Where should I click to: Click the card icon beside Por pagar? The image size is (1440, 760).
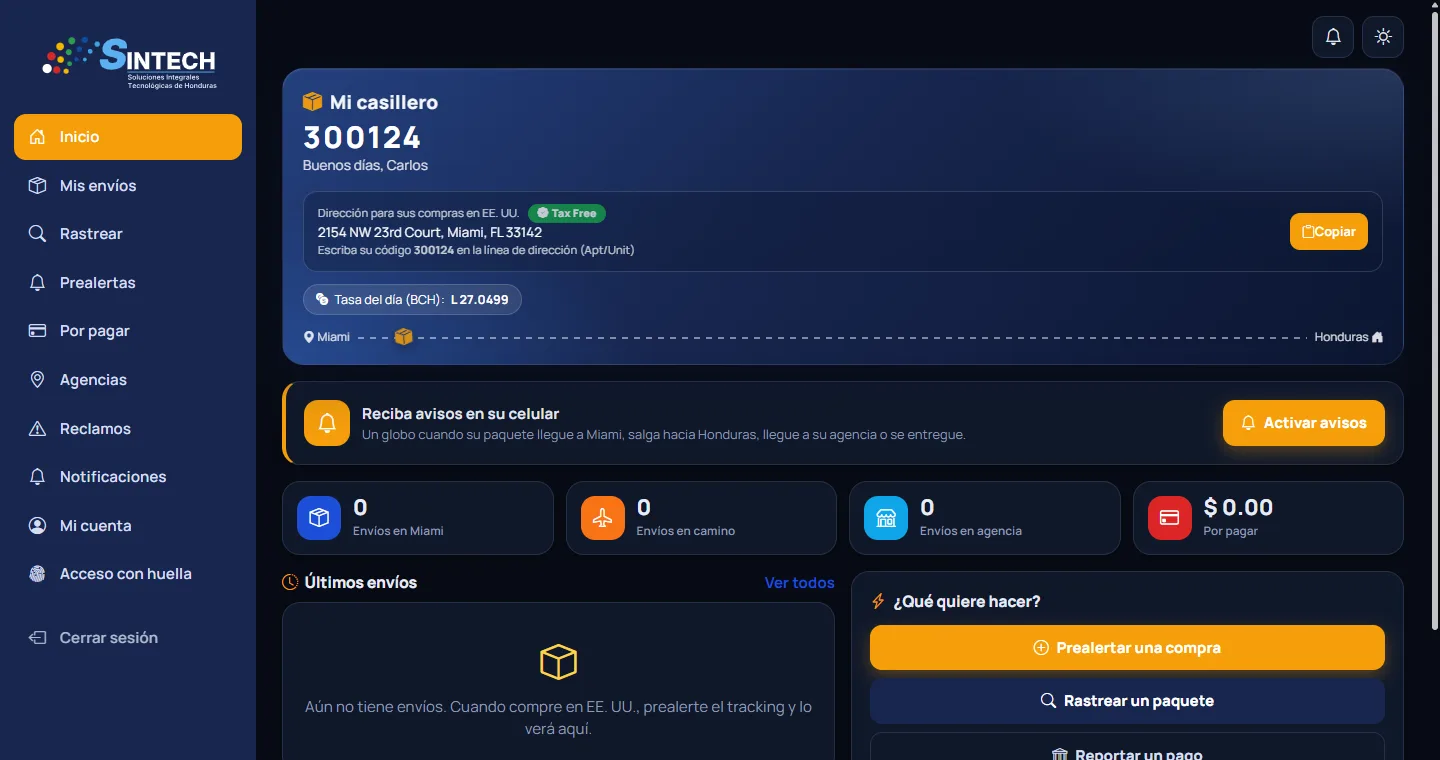[37, 331]
